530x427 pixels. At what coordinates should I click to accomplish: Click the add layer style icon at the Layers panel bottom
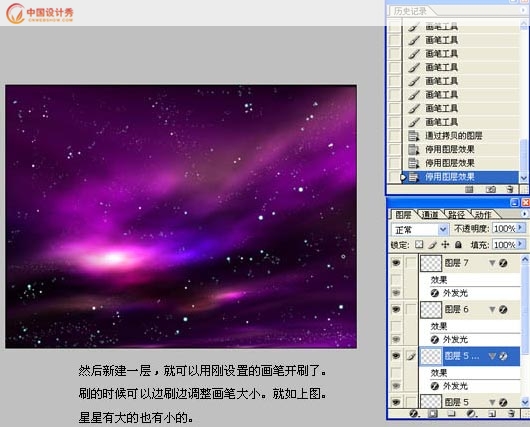pyautogui.click(x=413, y=413)
